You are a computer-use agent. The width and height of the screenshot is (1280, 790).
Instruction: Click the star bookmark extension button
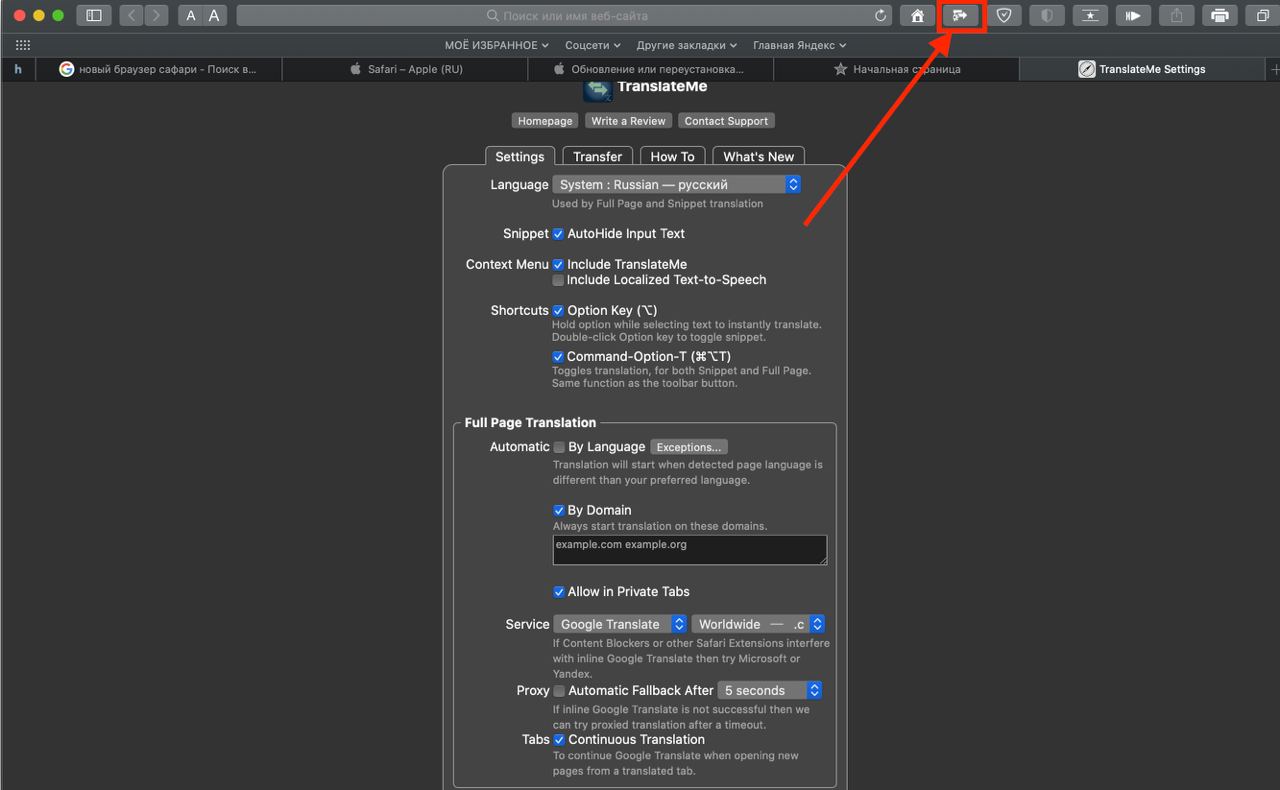tap(1090, 15)
